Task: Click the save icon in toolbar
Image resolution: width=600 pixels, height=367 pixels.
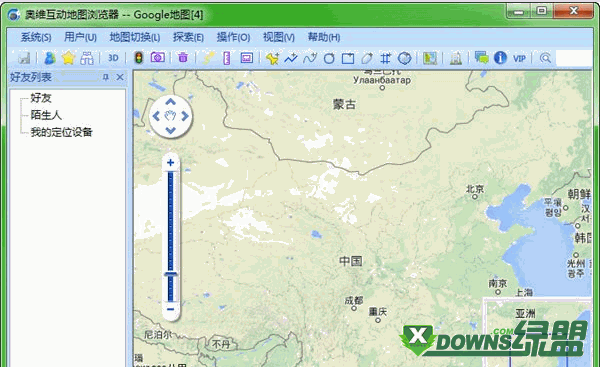Action: pyautogui.click(x=24, y=58)
